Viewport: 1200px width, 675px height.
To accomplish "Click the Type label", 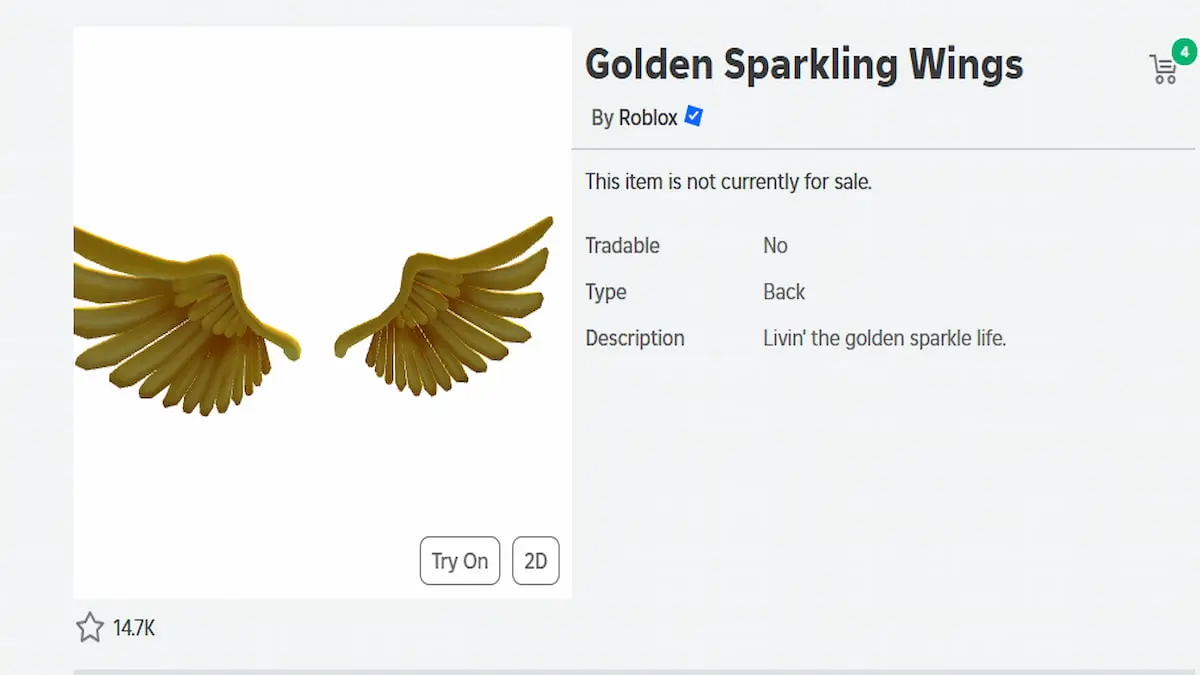I will 606,292.
